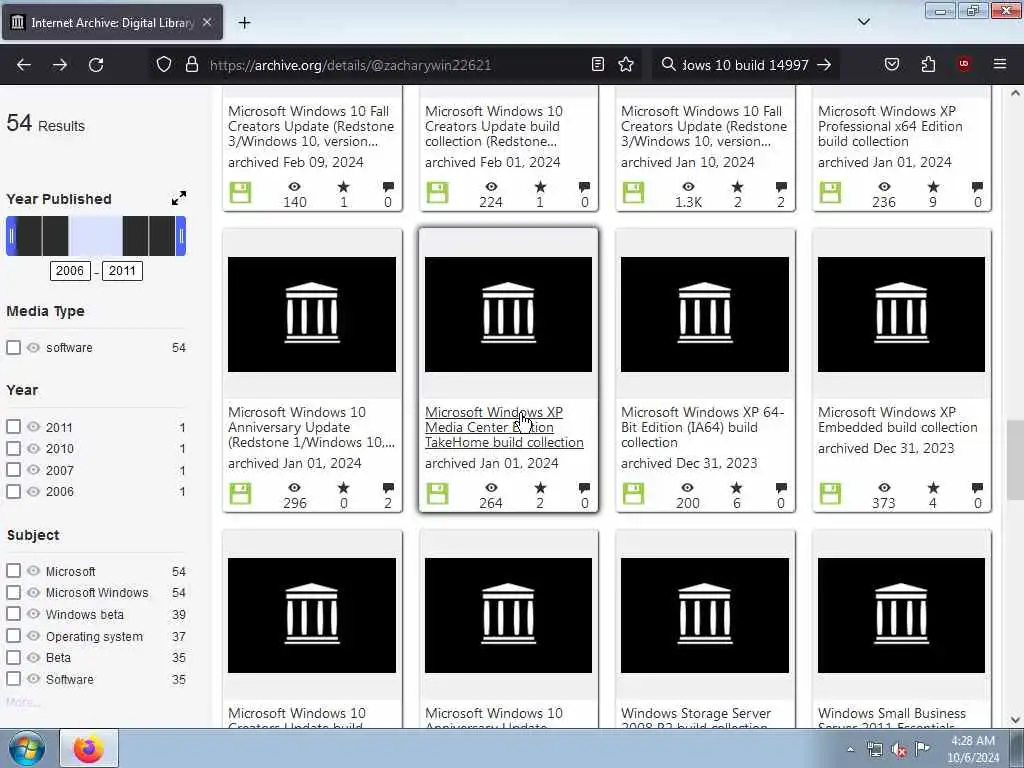The image size is (1024, 768).
Task: Open the Firefox application menu
Action: [1000, 64]
